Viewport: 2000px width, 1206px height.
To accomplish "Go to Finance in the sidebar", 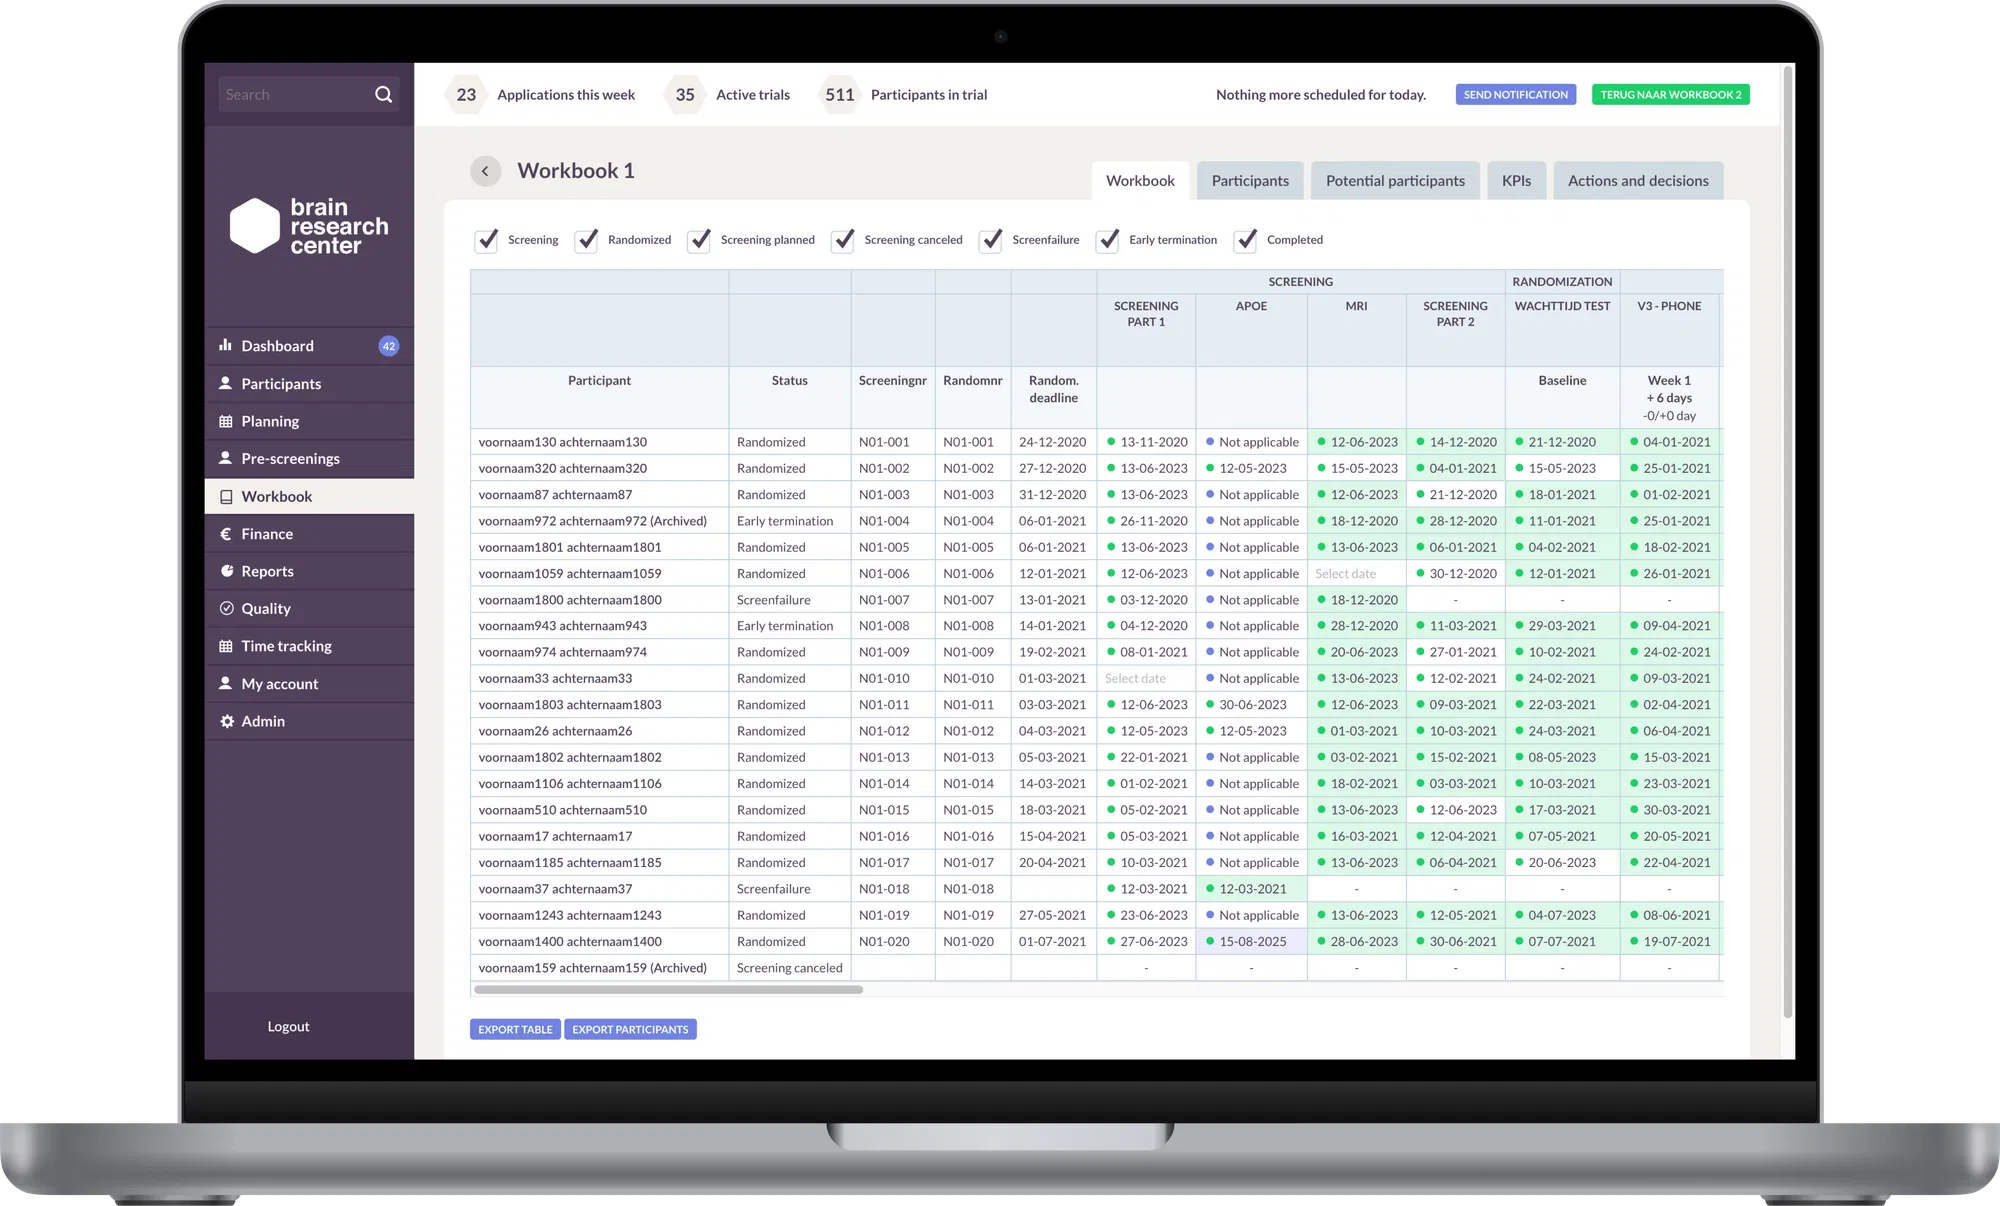I will (x=309, y=534).
